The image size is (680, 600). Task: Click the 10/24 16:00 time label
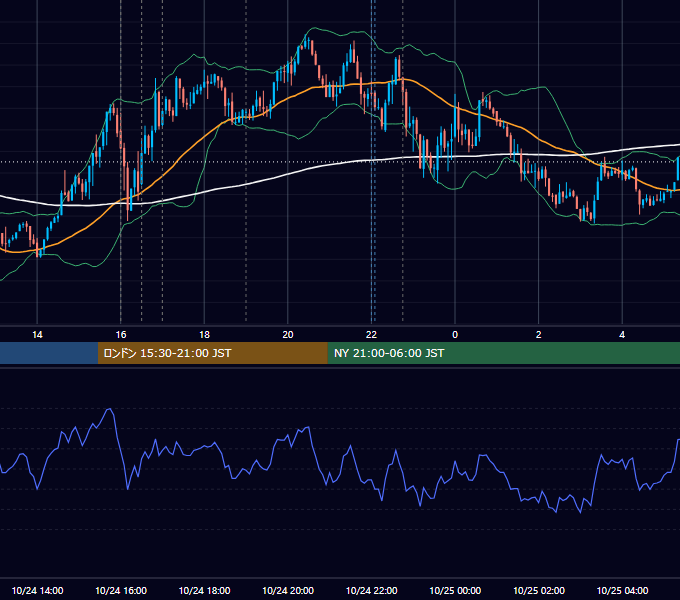121,590
